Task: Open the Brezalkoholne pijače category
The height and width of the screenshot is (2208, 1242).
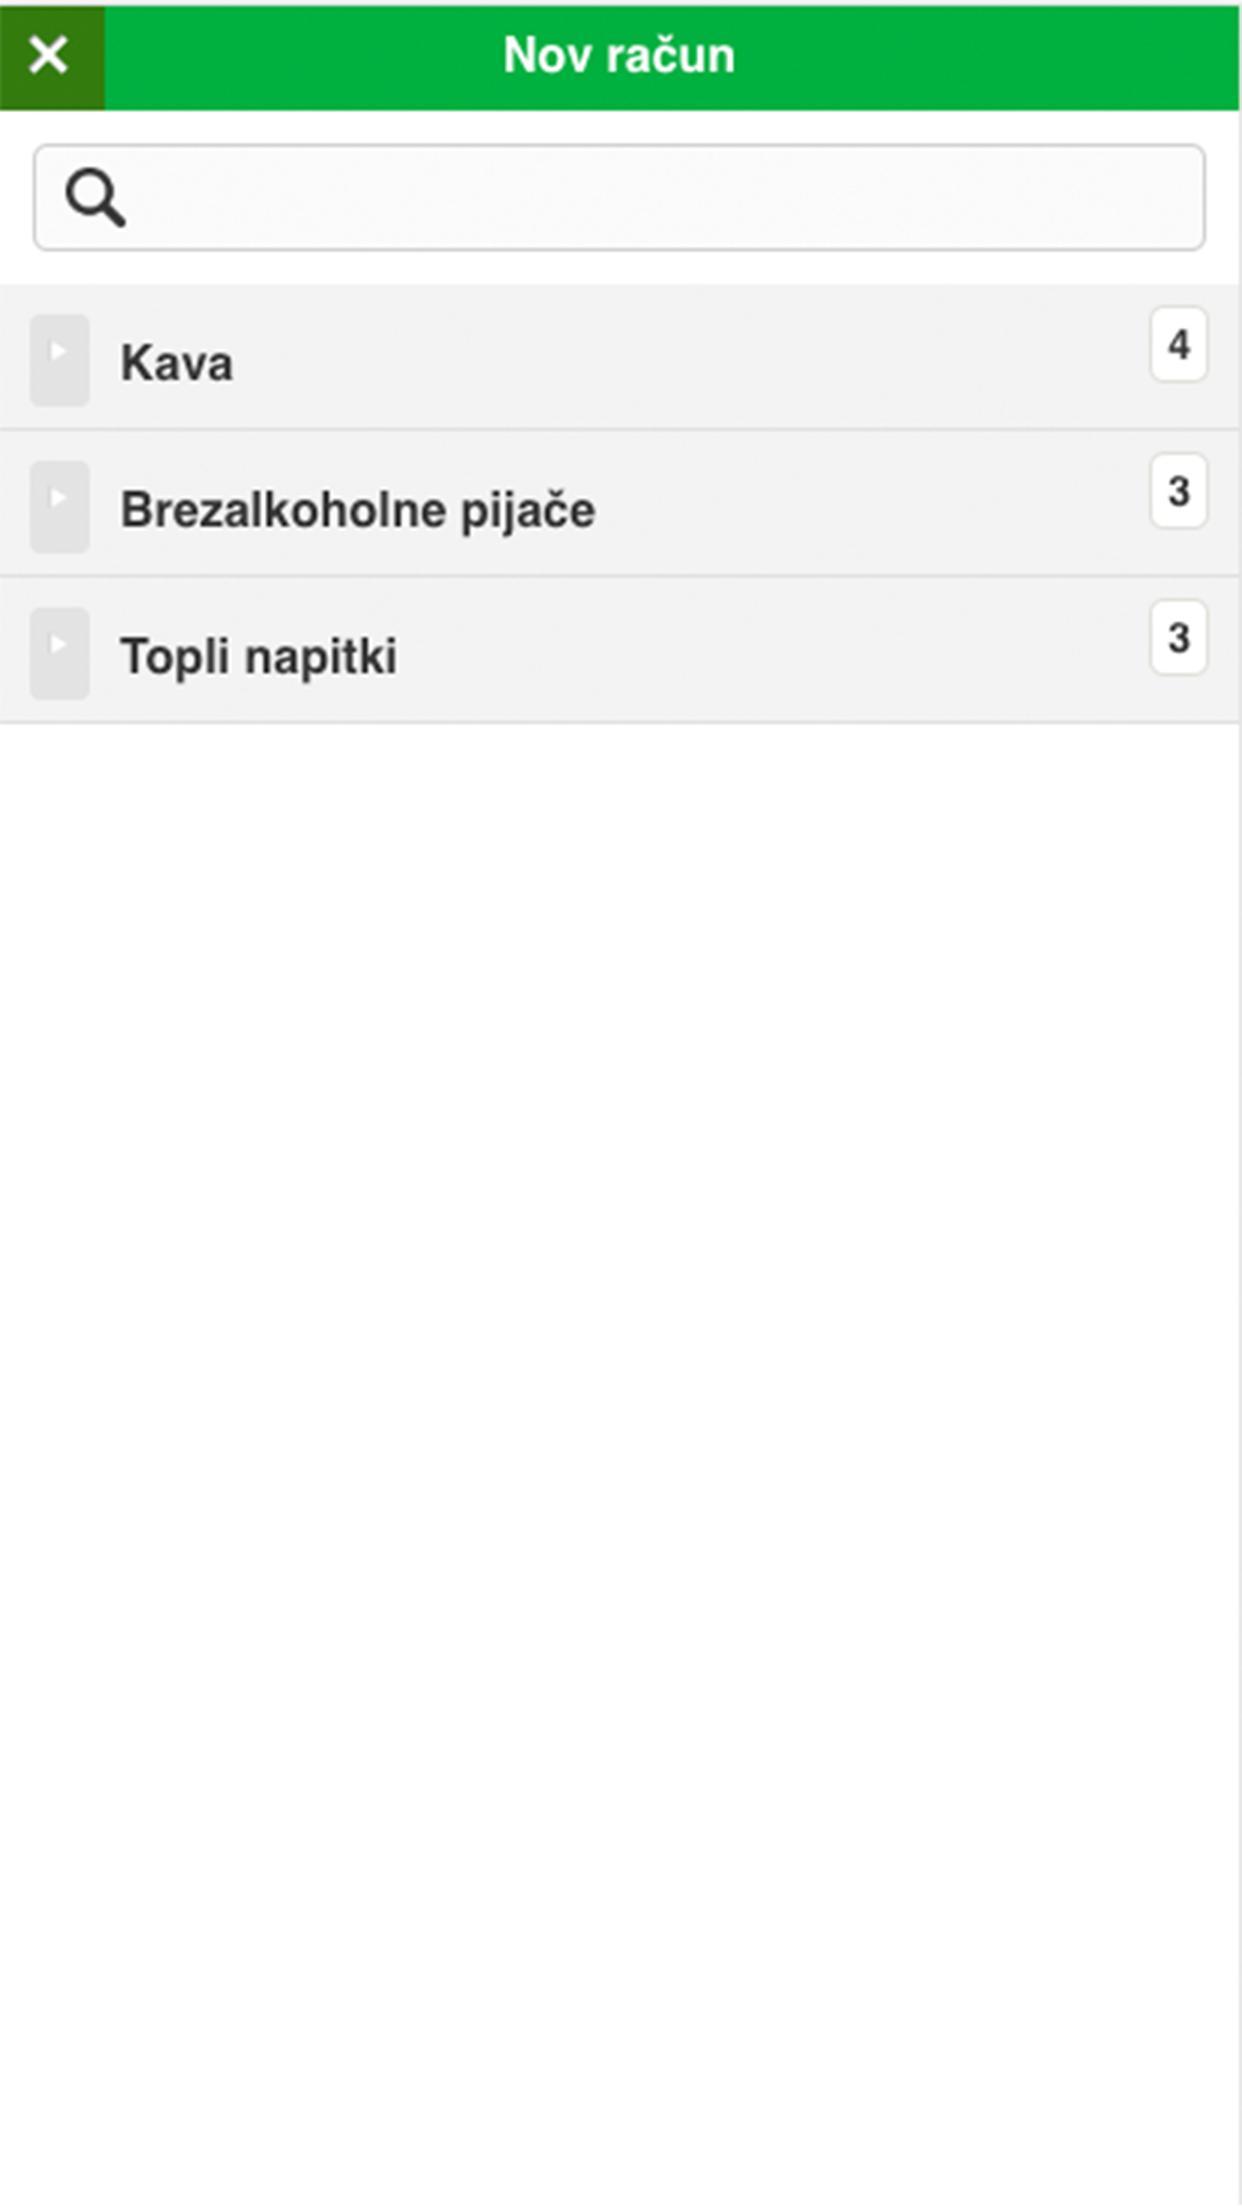Action: 357,509
